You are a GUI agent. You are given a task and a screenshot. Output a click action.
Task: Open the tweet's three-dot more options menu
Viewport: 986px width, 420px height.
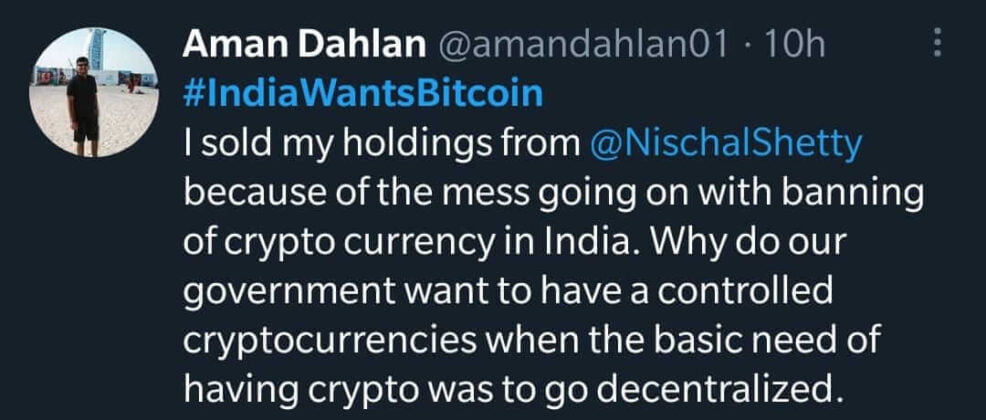937,42
